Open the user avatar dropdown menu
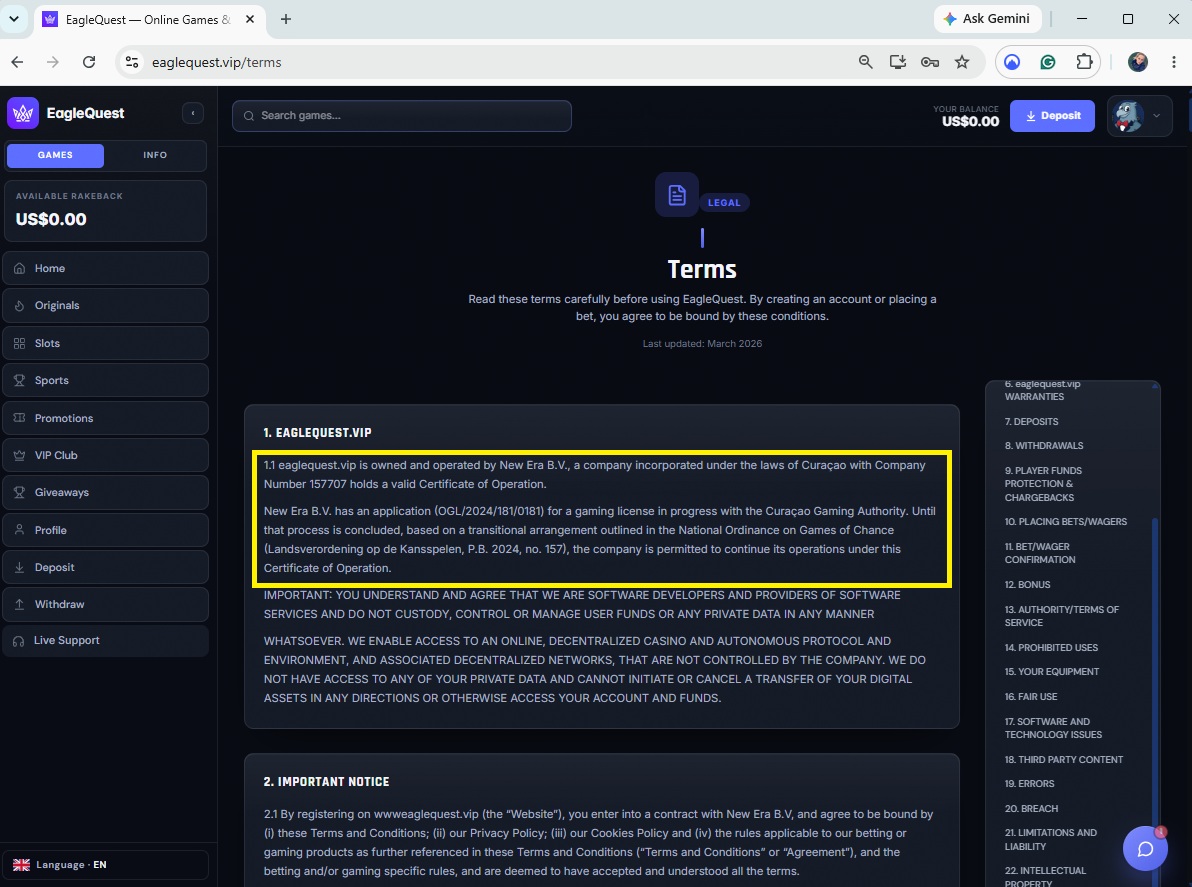The height and width of the screenshot is (887, 1192). (x=1140, y=116)
